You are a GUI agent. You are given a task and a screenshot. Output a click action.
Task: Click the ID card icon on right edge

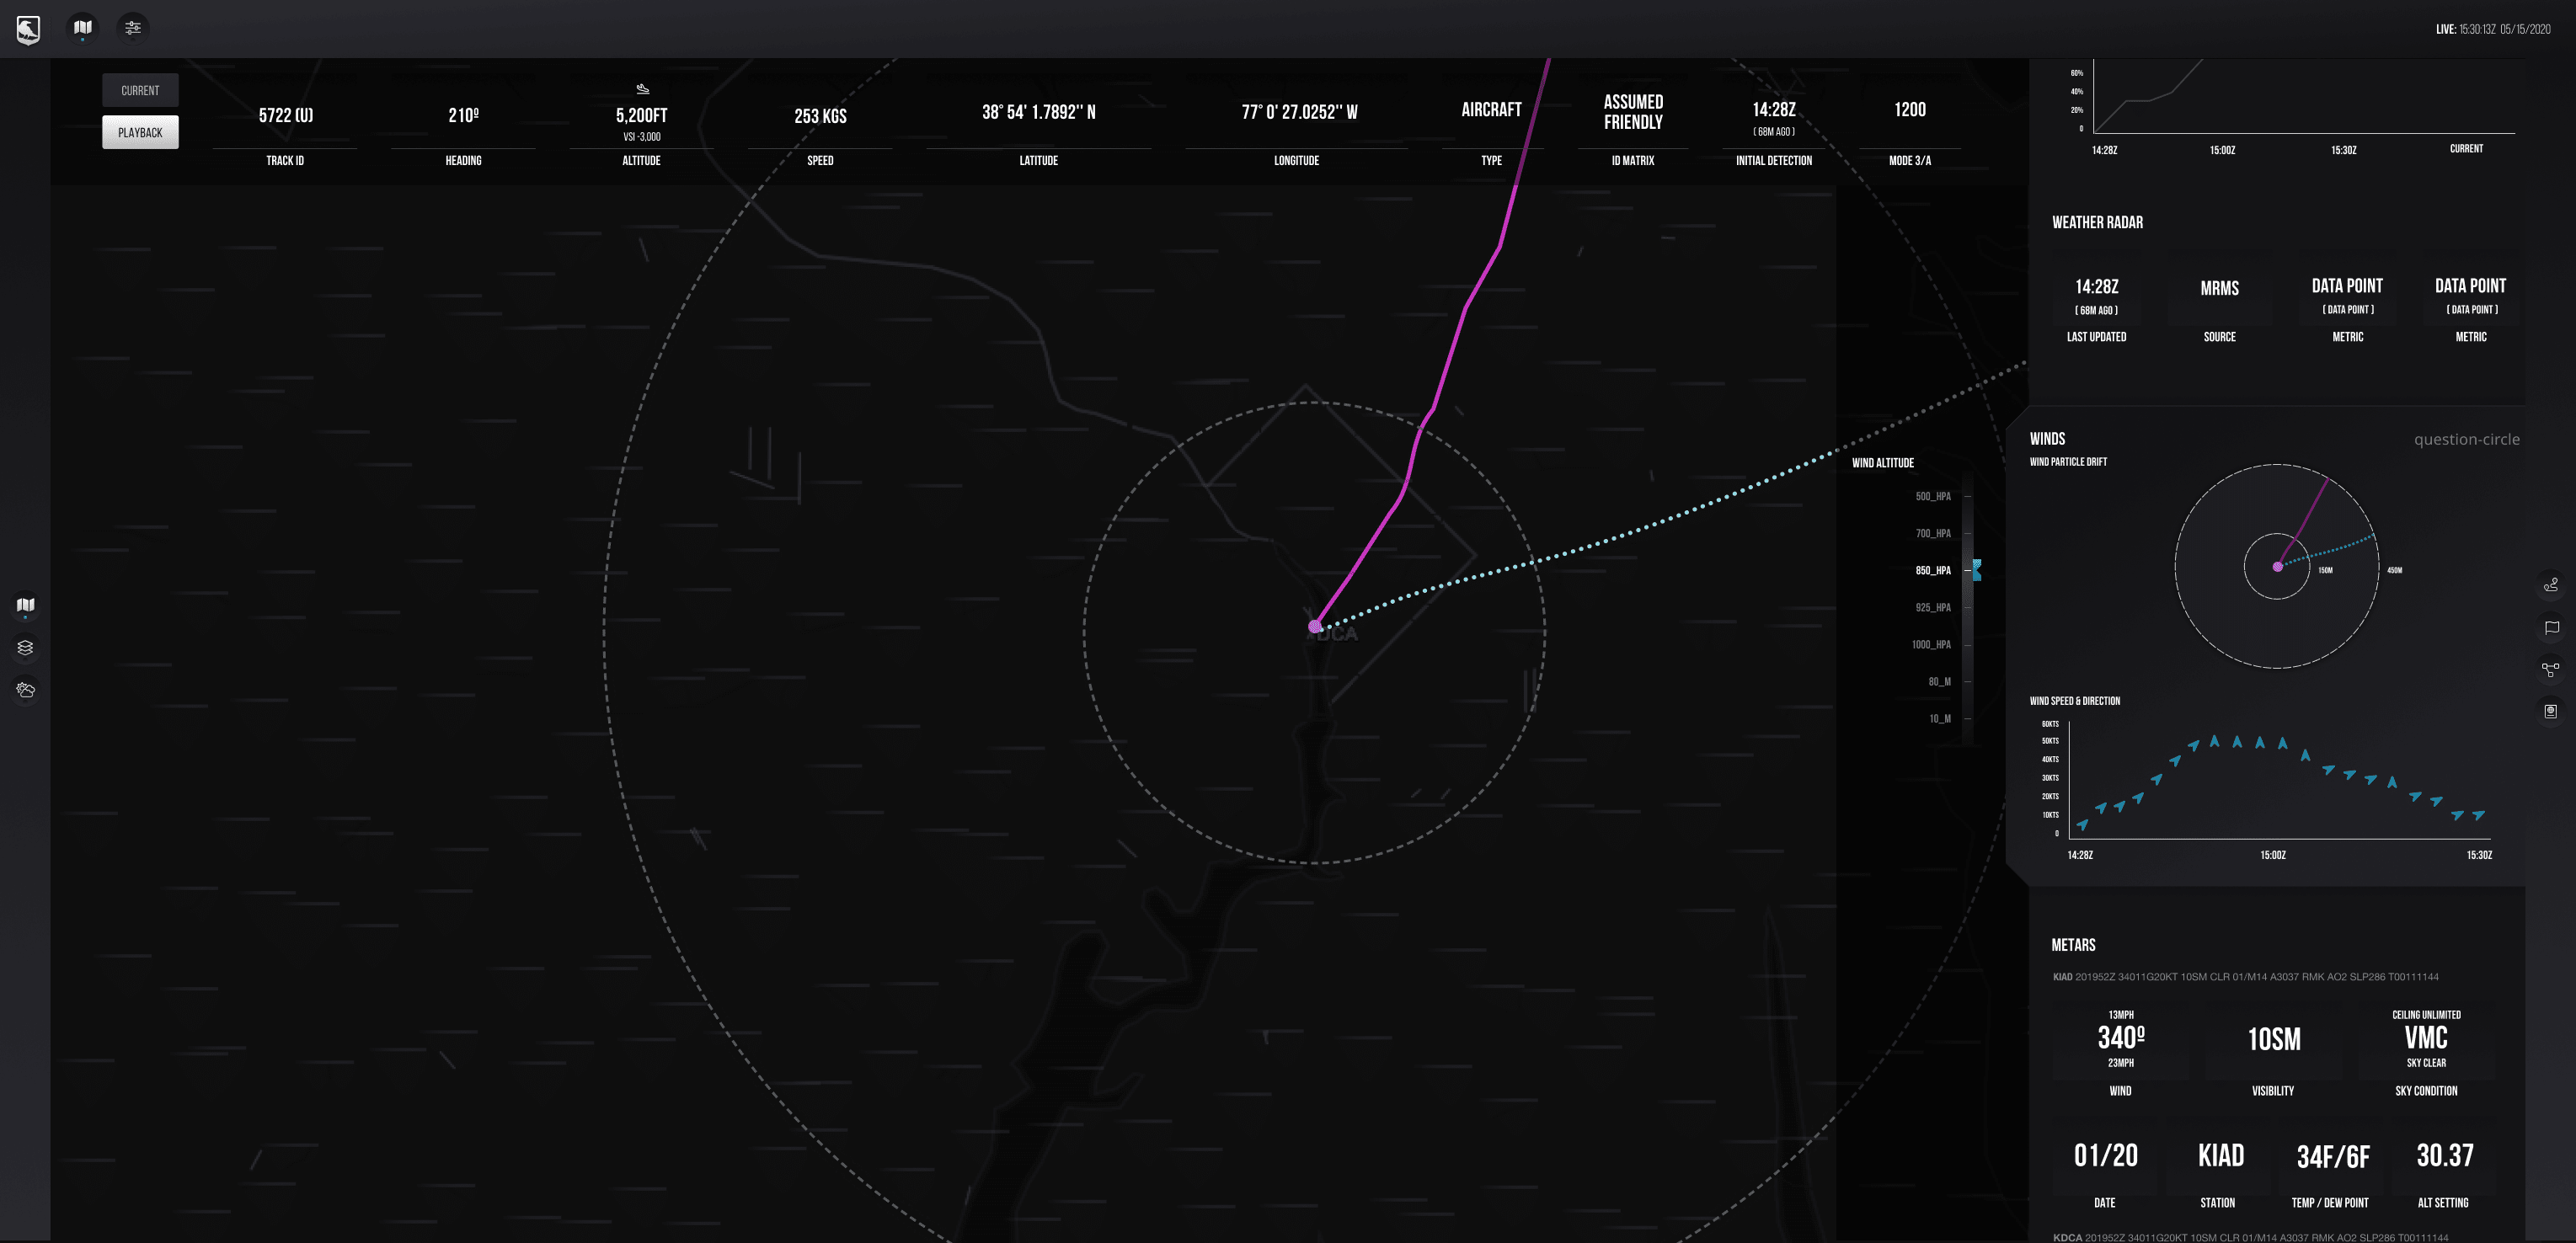pyautogui.click(x=2551, y=711)
